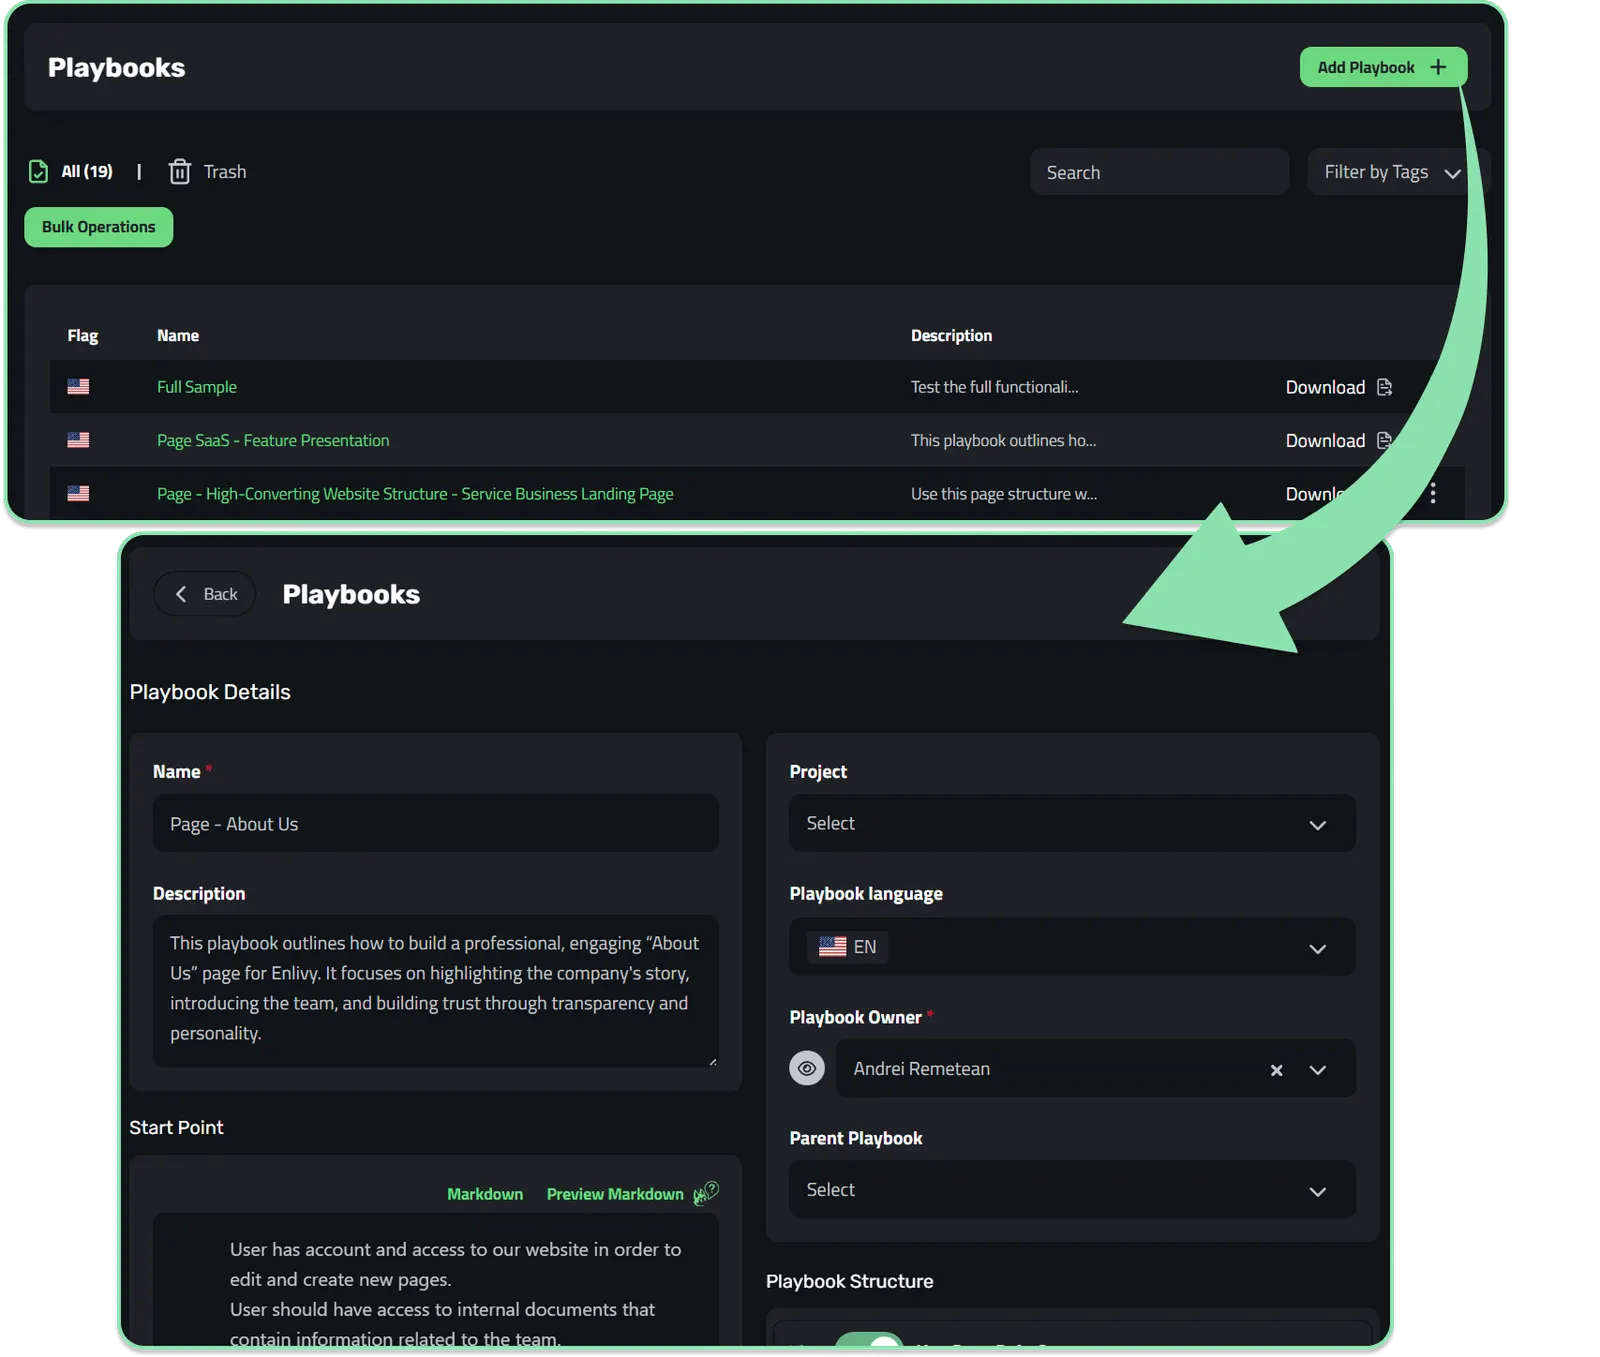Click Download text in Page SaaS row
Screen dimensions: 1600x1357
1325,441
